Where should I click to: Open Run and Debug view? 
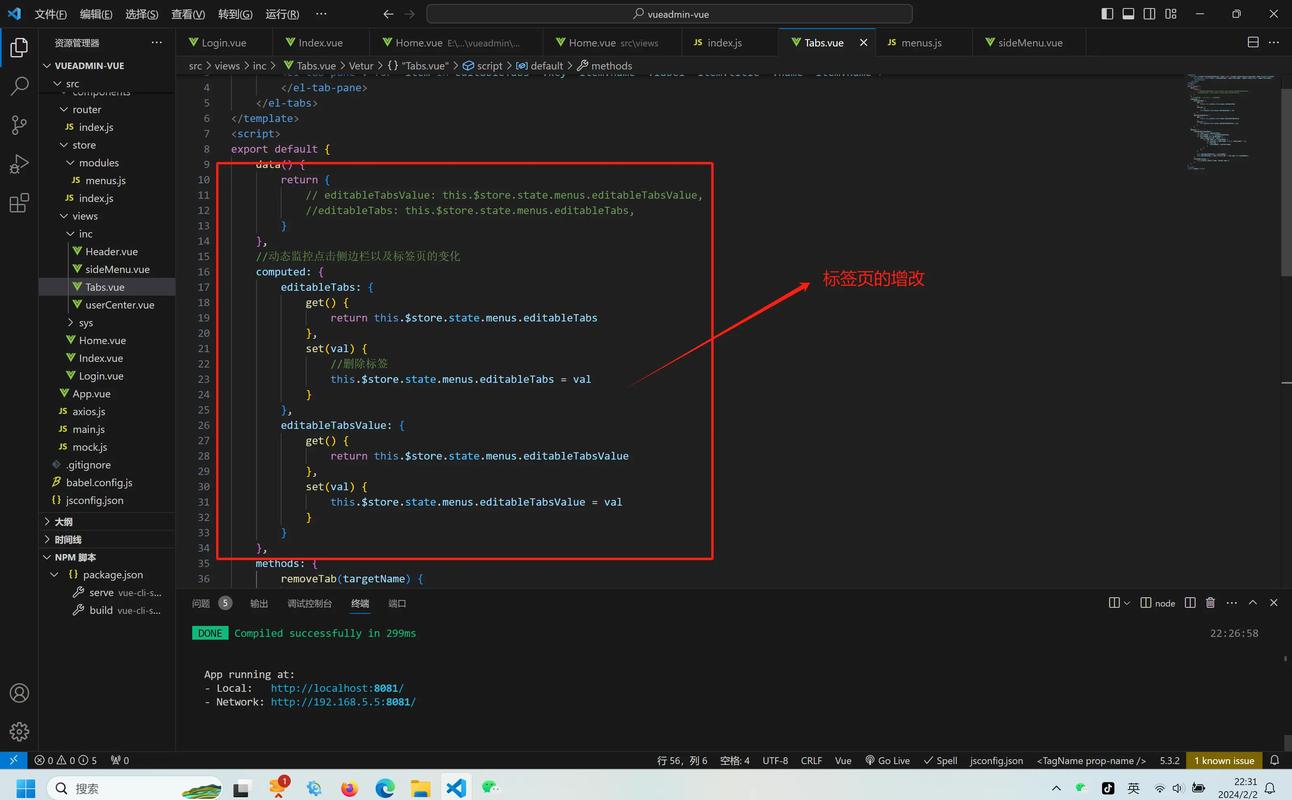[19, 164]
